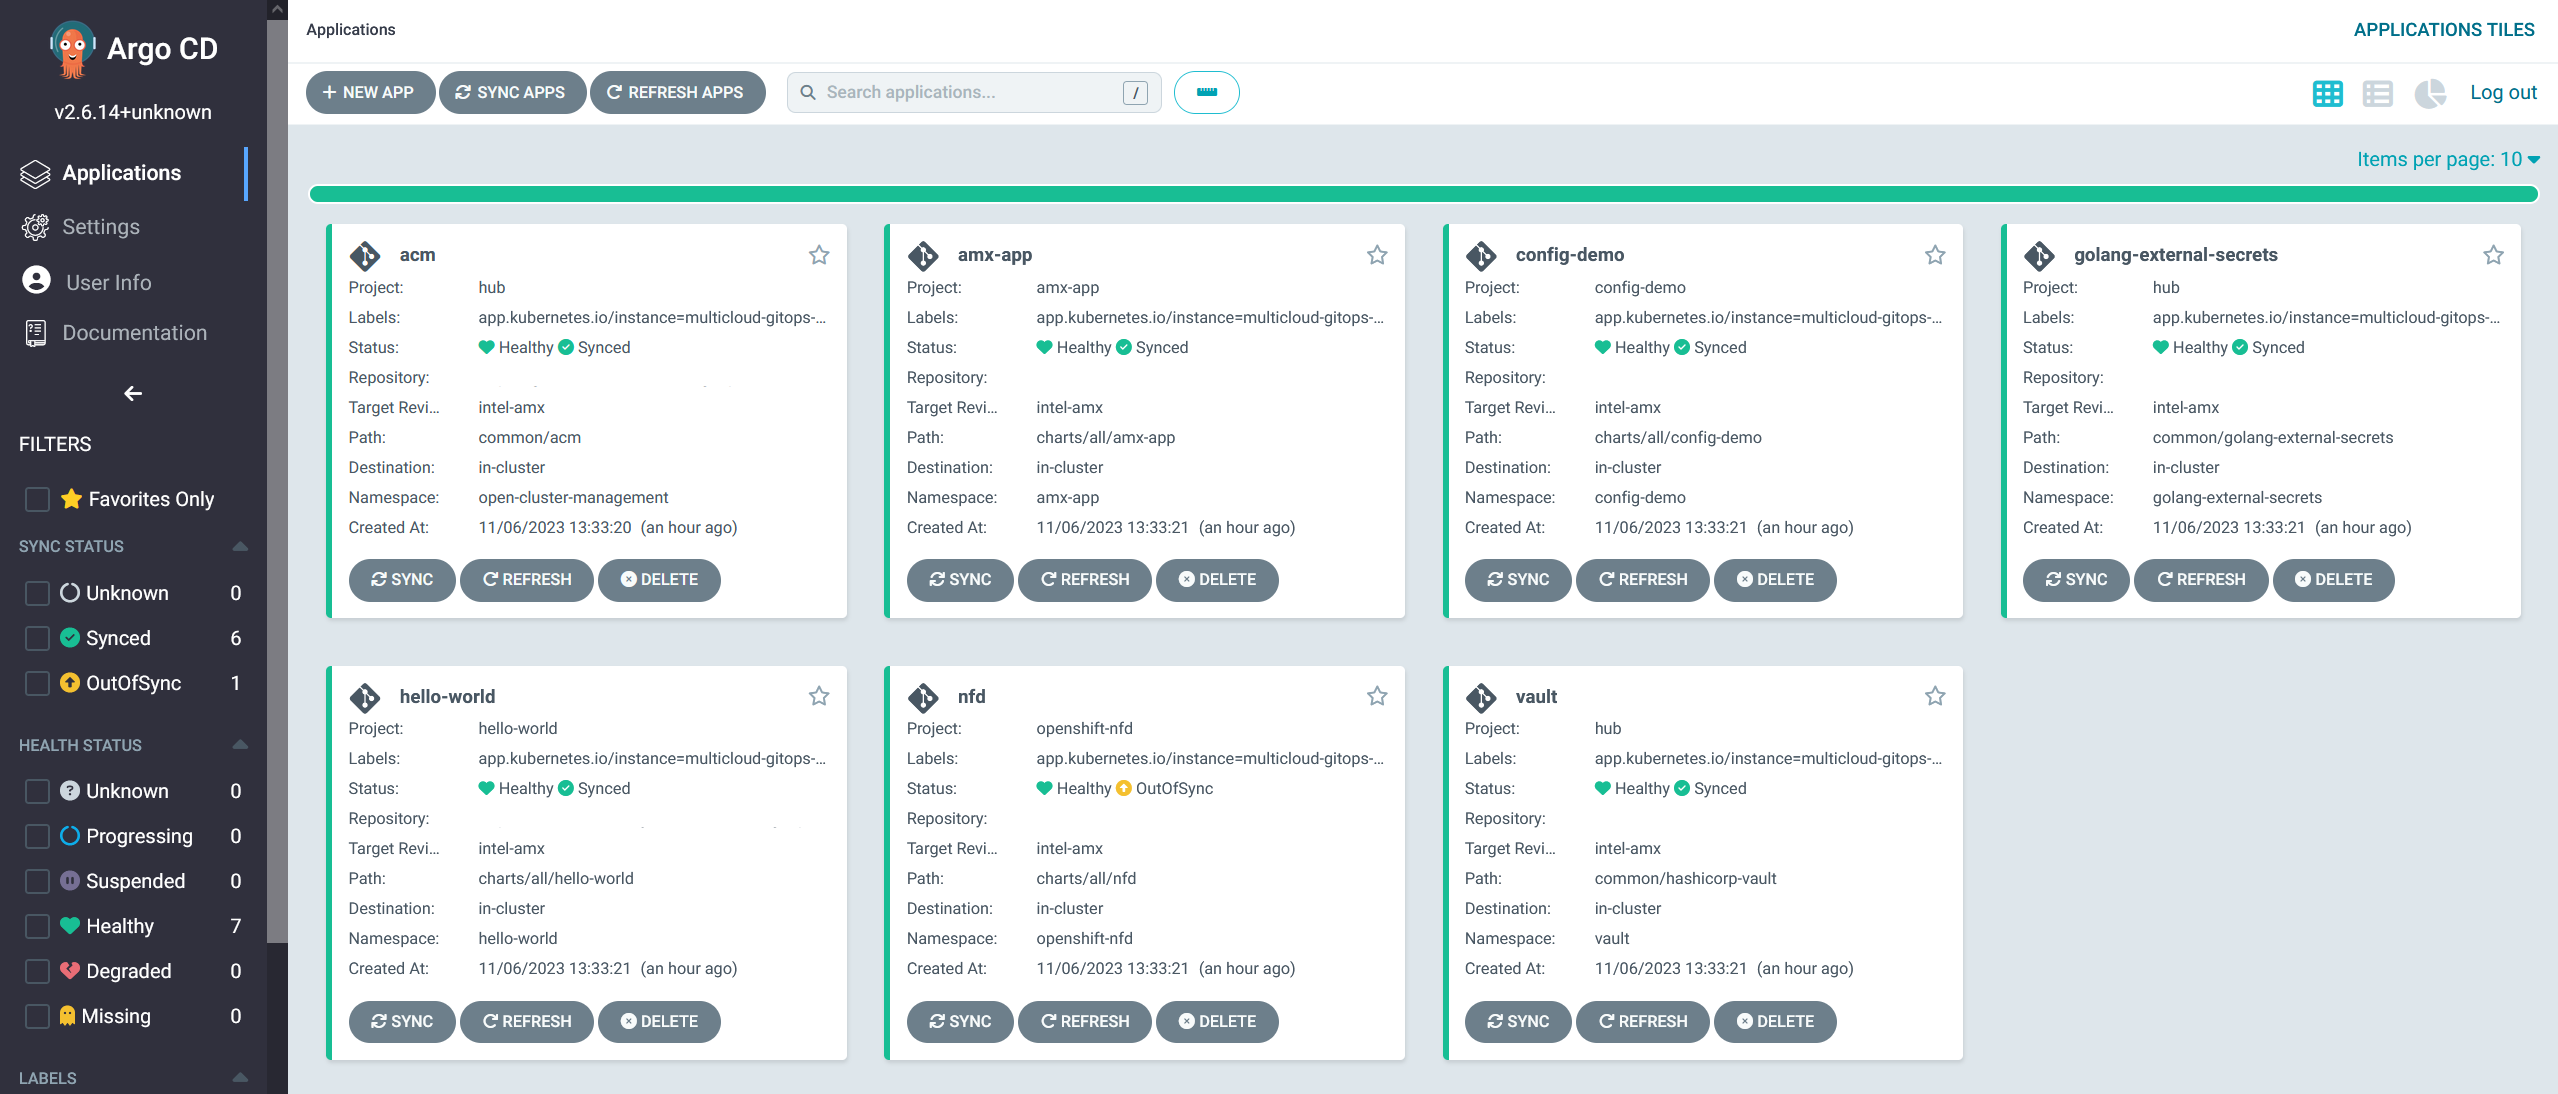Open User Info in the sidebar
Viewport: 2558px width, 1094px height.
108,282
